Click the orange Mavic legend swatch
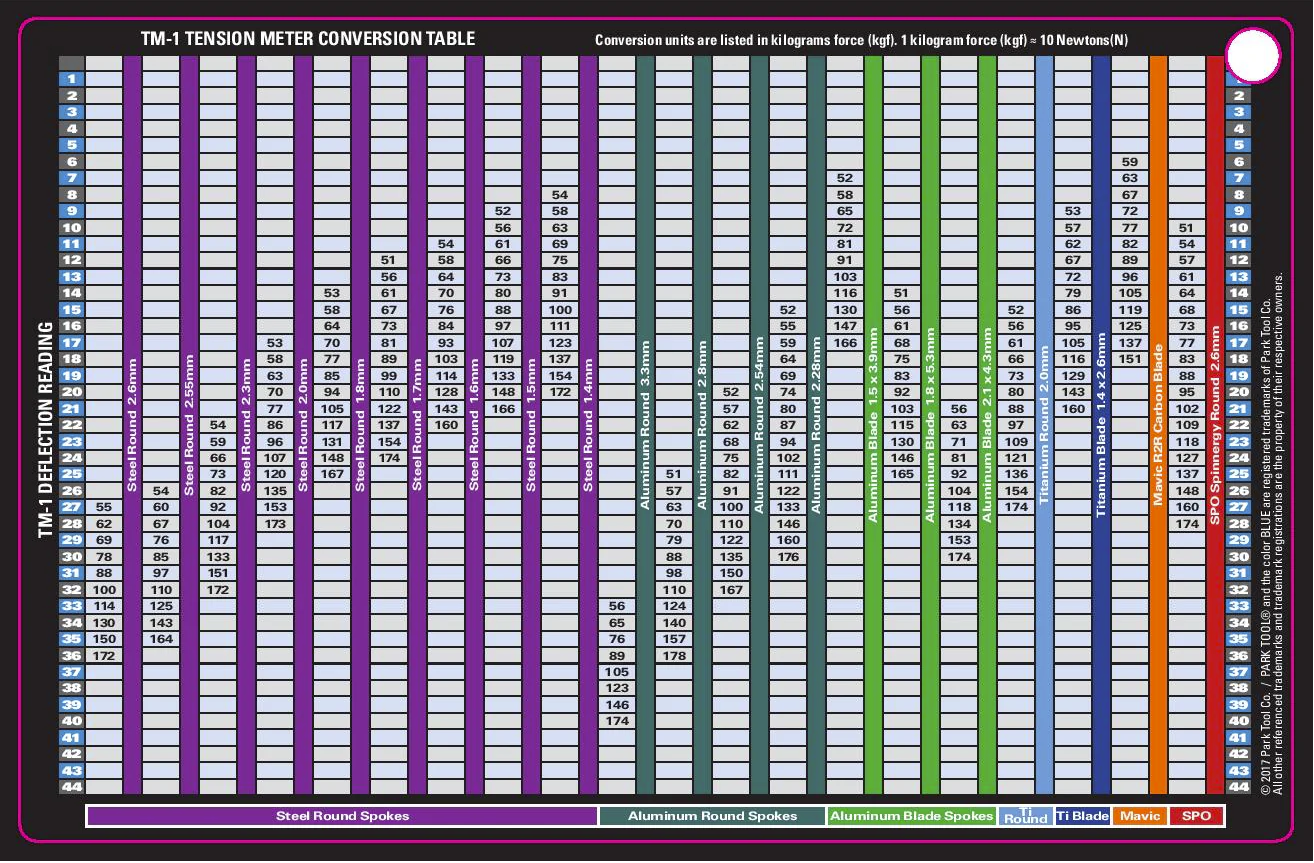The height and width of the screenshot is (863, 1314). (x=1140, y=816)
